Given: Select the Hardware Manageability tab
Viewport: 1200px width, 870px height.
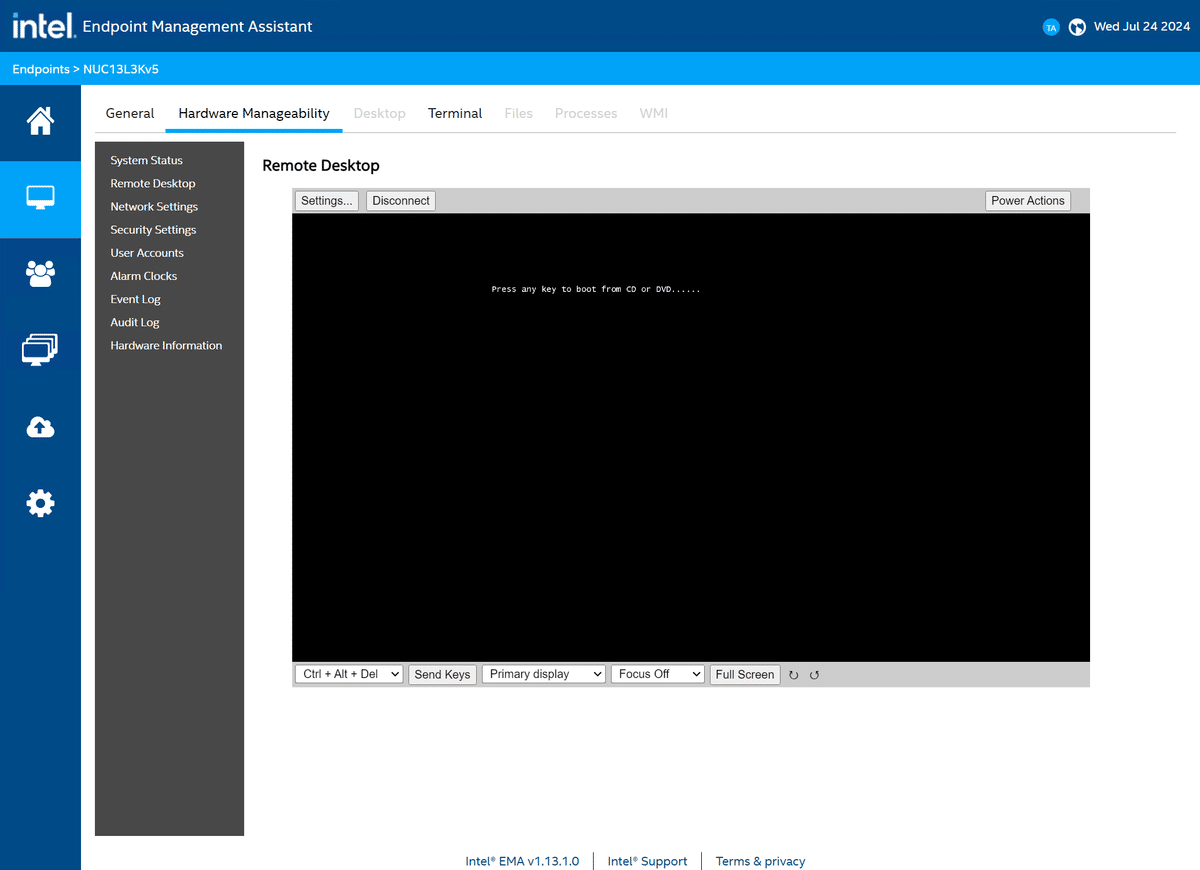Looking at the screenshot, I should [x=254, y=113].
